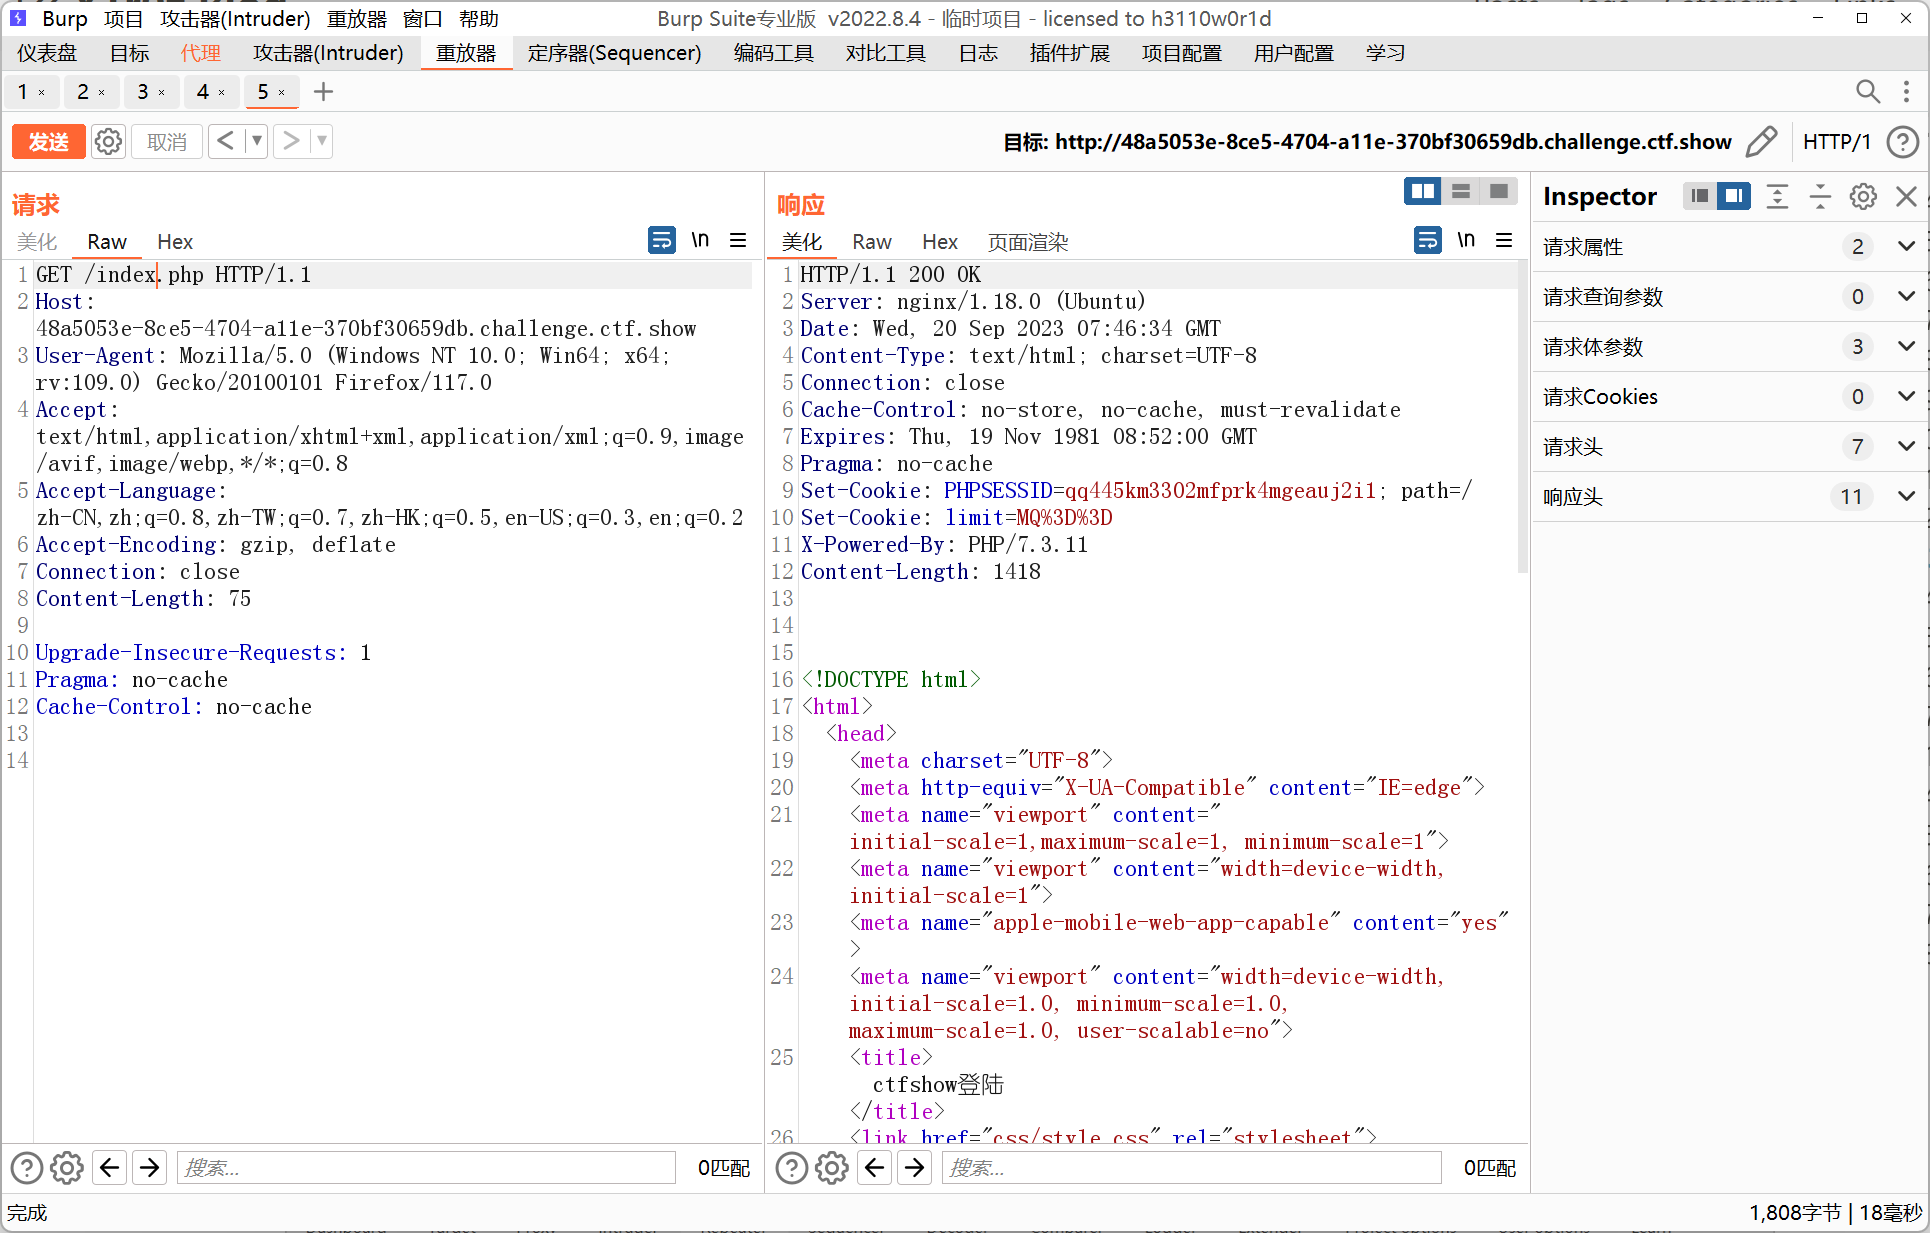The height and width of the screenshot is (1233, 1930).
Task: Open the 定序器(Sequencer) tab
Action: [614, 53]
